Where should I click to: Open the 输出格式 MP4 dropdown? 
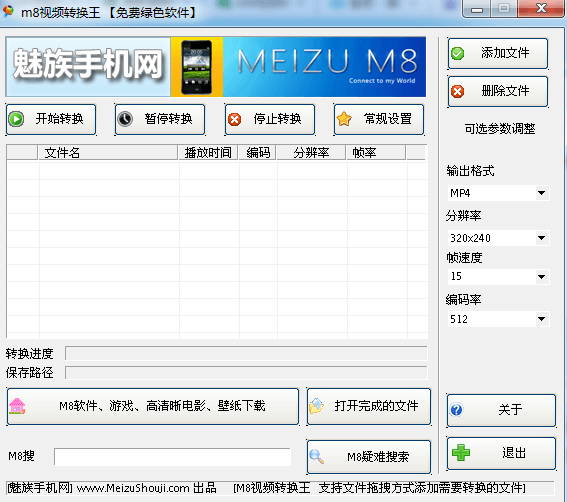coord(541,193)
